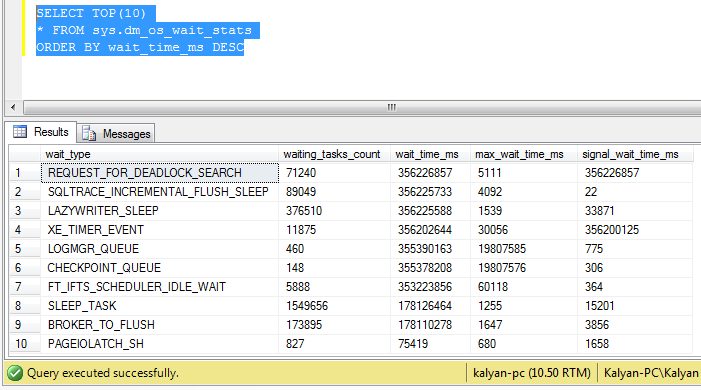
Task: Click the green query success checkmark icon
Action: (15, 373)
